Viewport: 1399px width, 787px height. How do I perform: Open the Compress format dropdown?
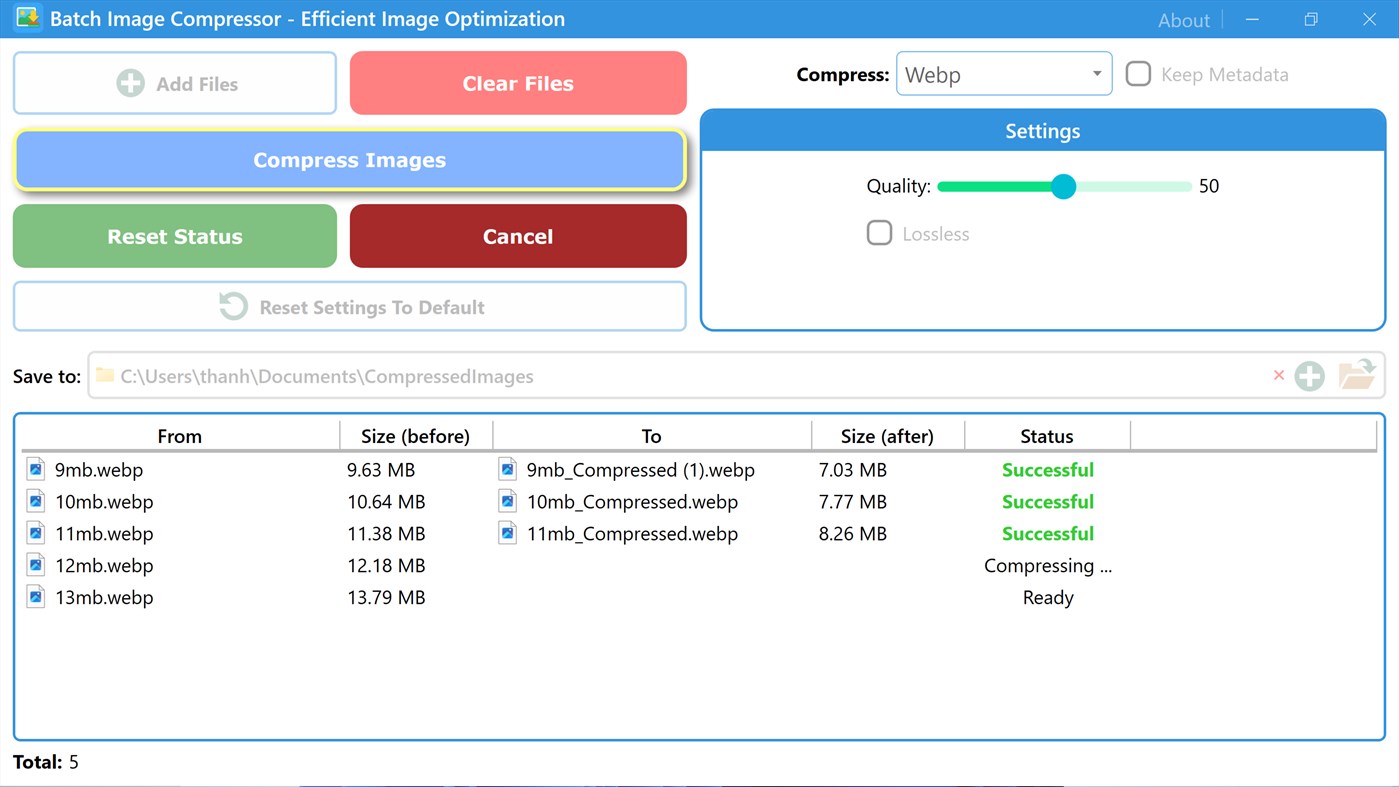[x=1004, y=74]
